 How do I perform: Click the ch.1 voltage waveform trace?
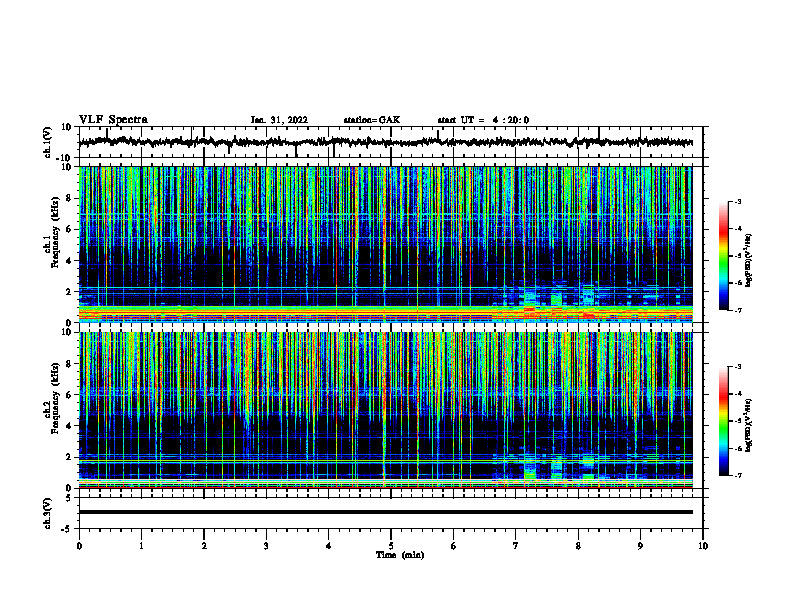386,142
